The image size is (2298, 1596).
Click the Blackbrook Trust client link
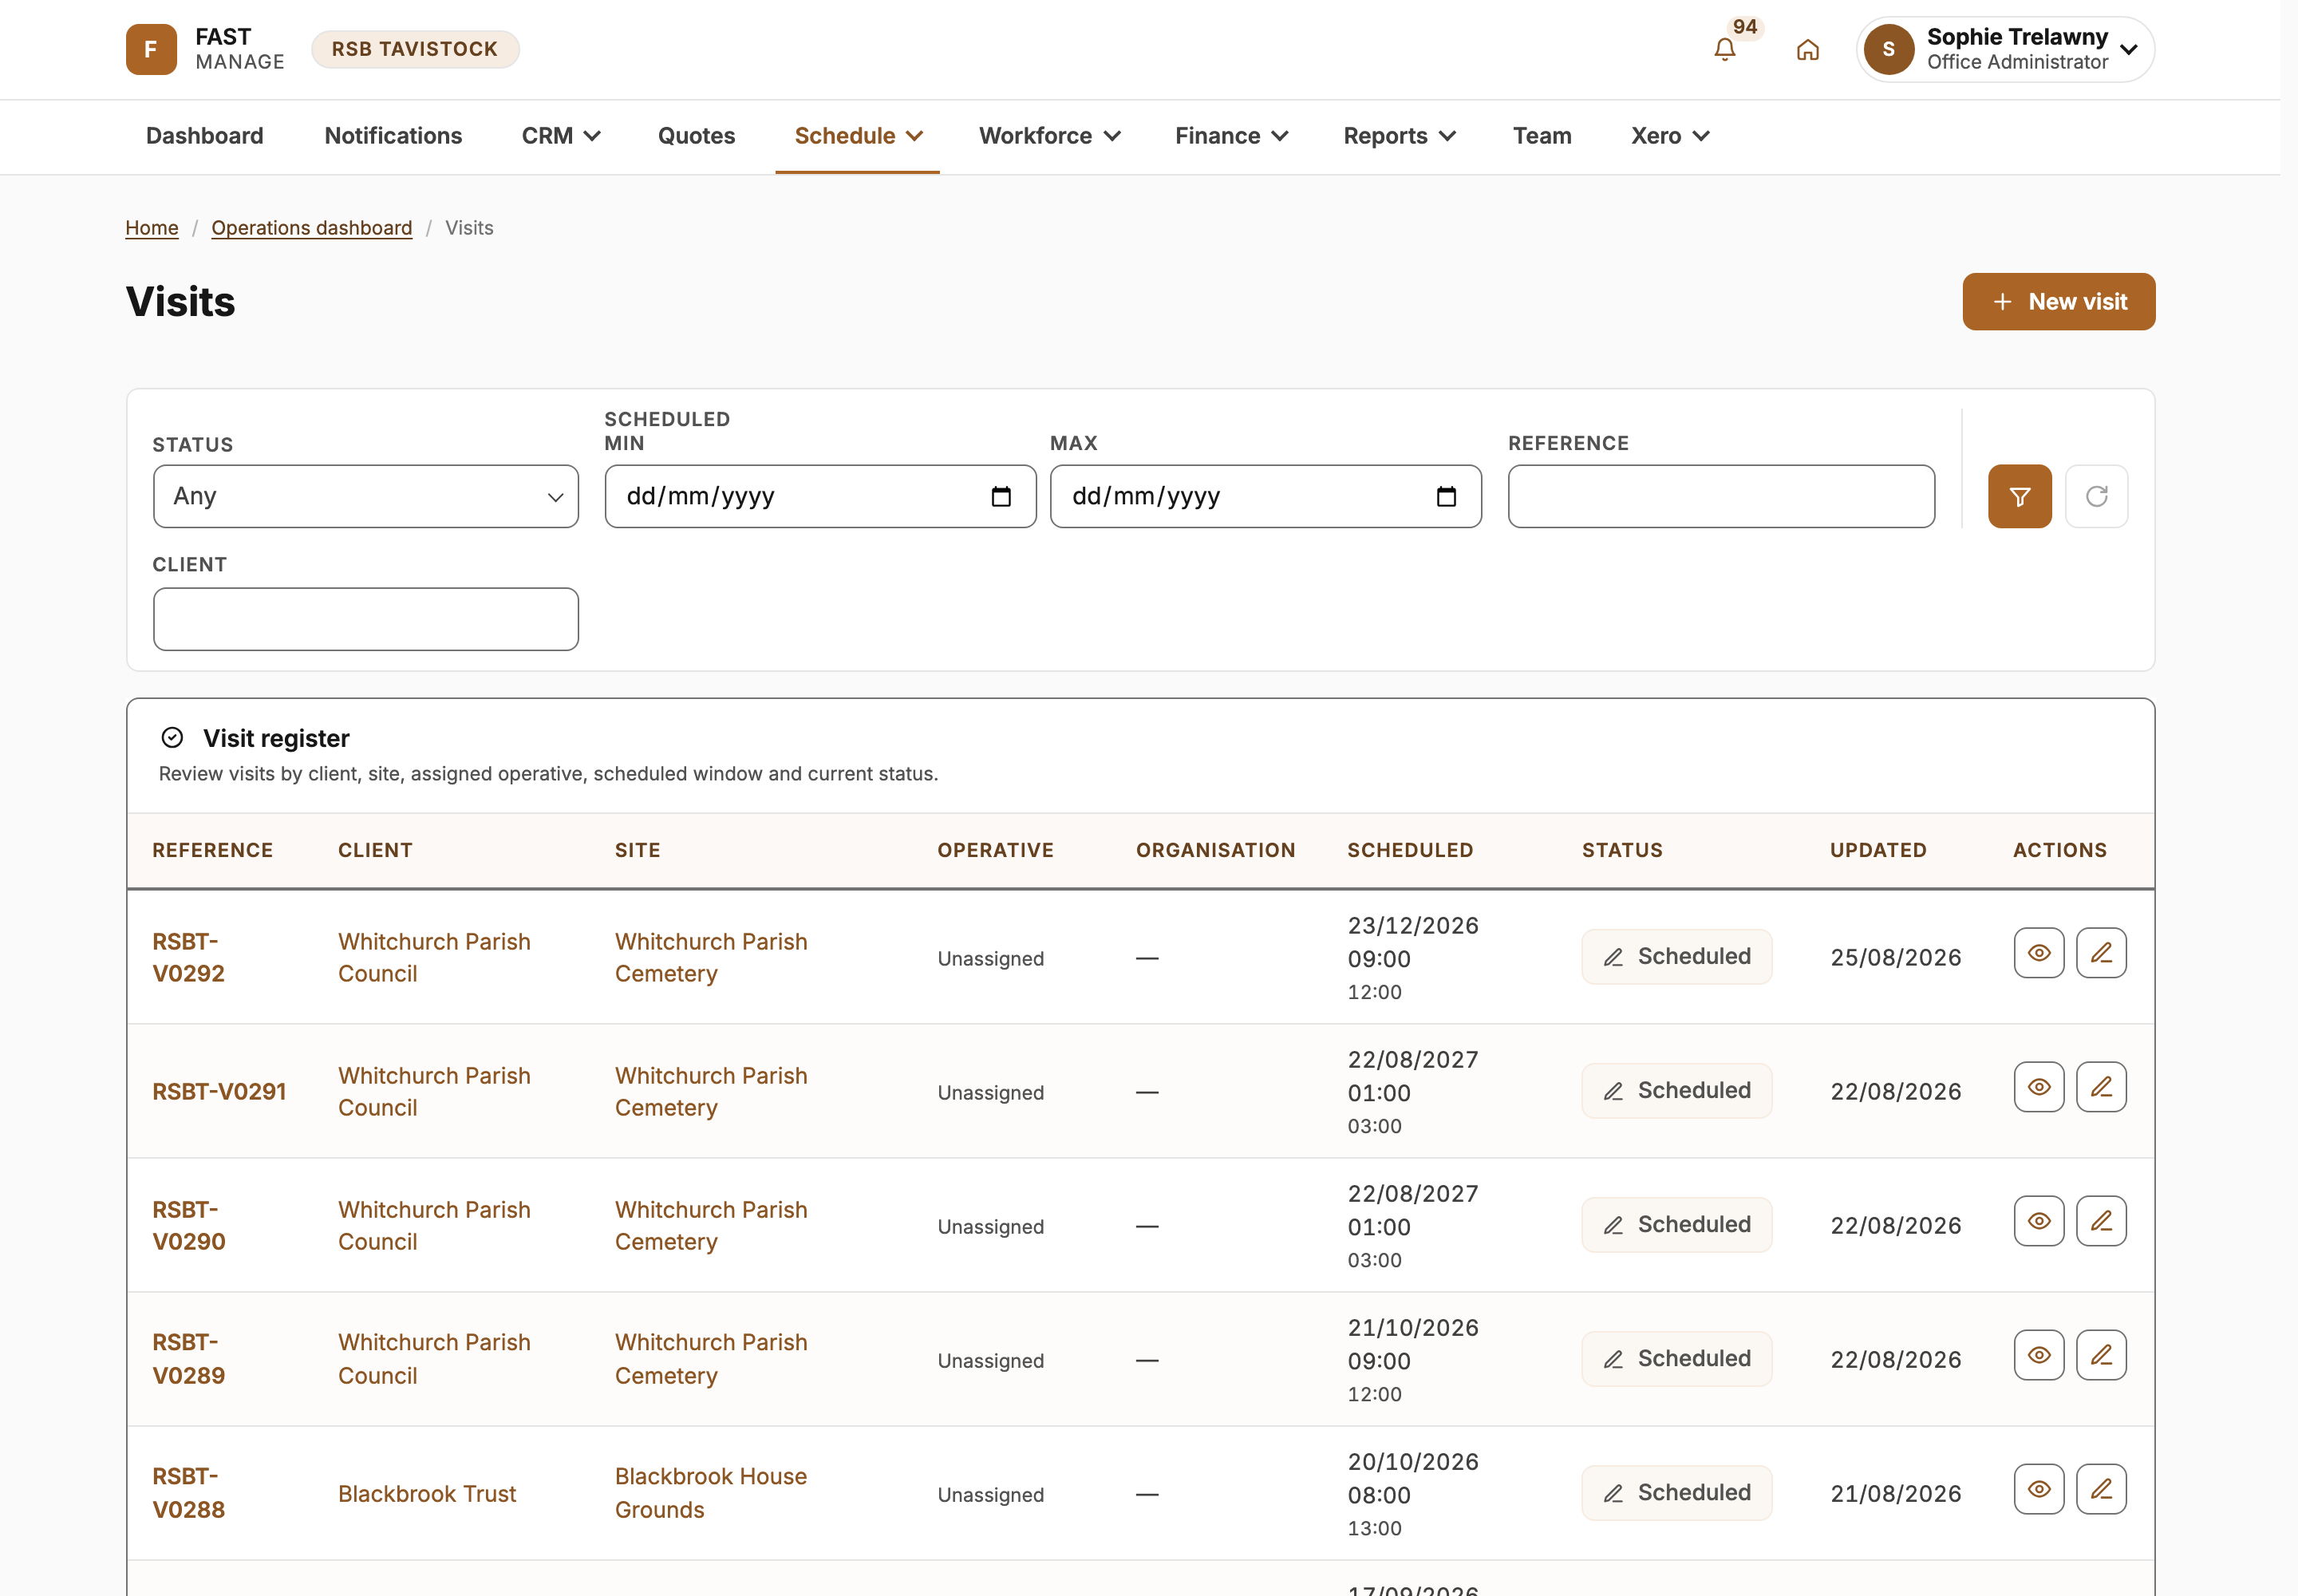[427, 1494]
